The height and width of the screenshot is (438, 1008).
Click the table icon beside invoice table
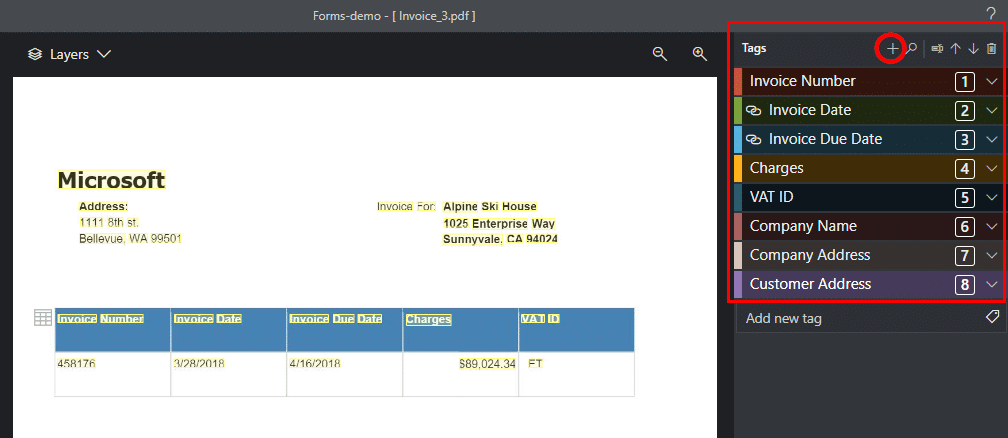[x=43, y=317]
